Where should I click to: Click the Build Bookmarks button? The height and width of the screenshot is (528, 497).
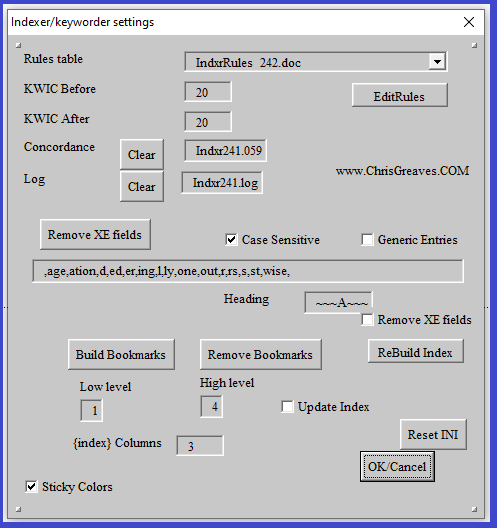121,355
